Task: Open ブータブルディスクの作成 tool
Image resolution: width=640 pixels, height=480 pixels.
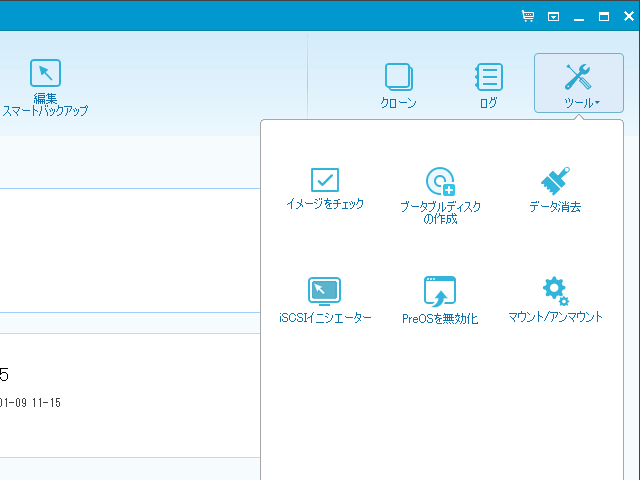Action: 440,196
